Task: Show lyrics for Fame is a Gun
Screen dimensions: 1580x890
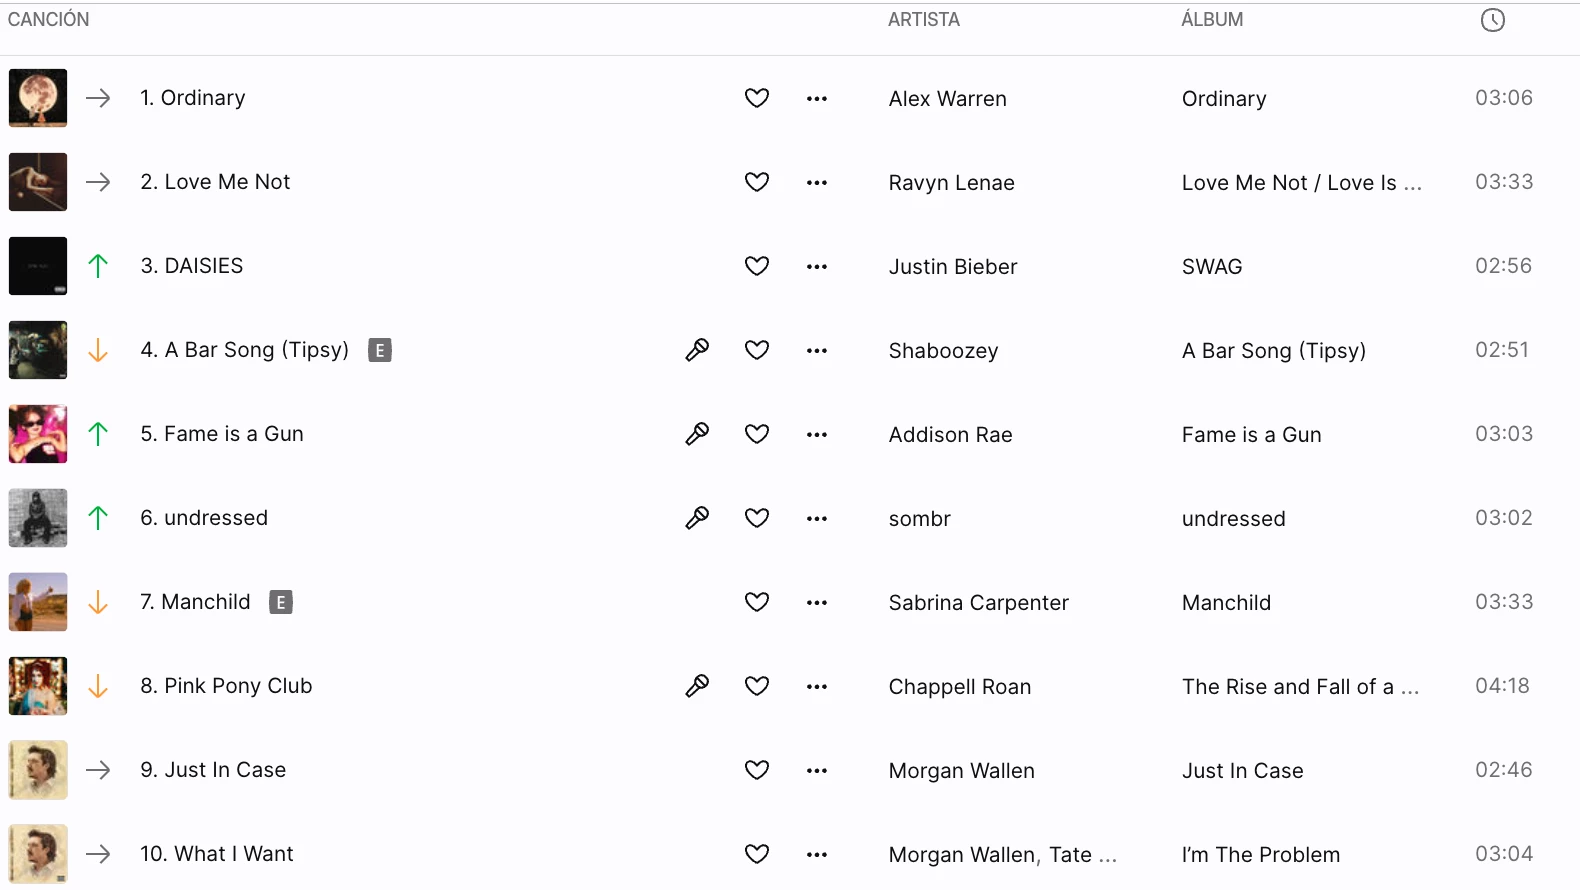Action: pos(697,434)
